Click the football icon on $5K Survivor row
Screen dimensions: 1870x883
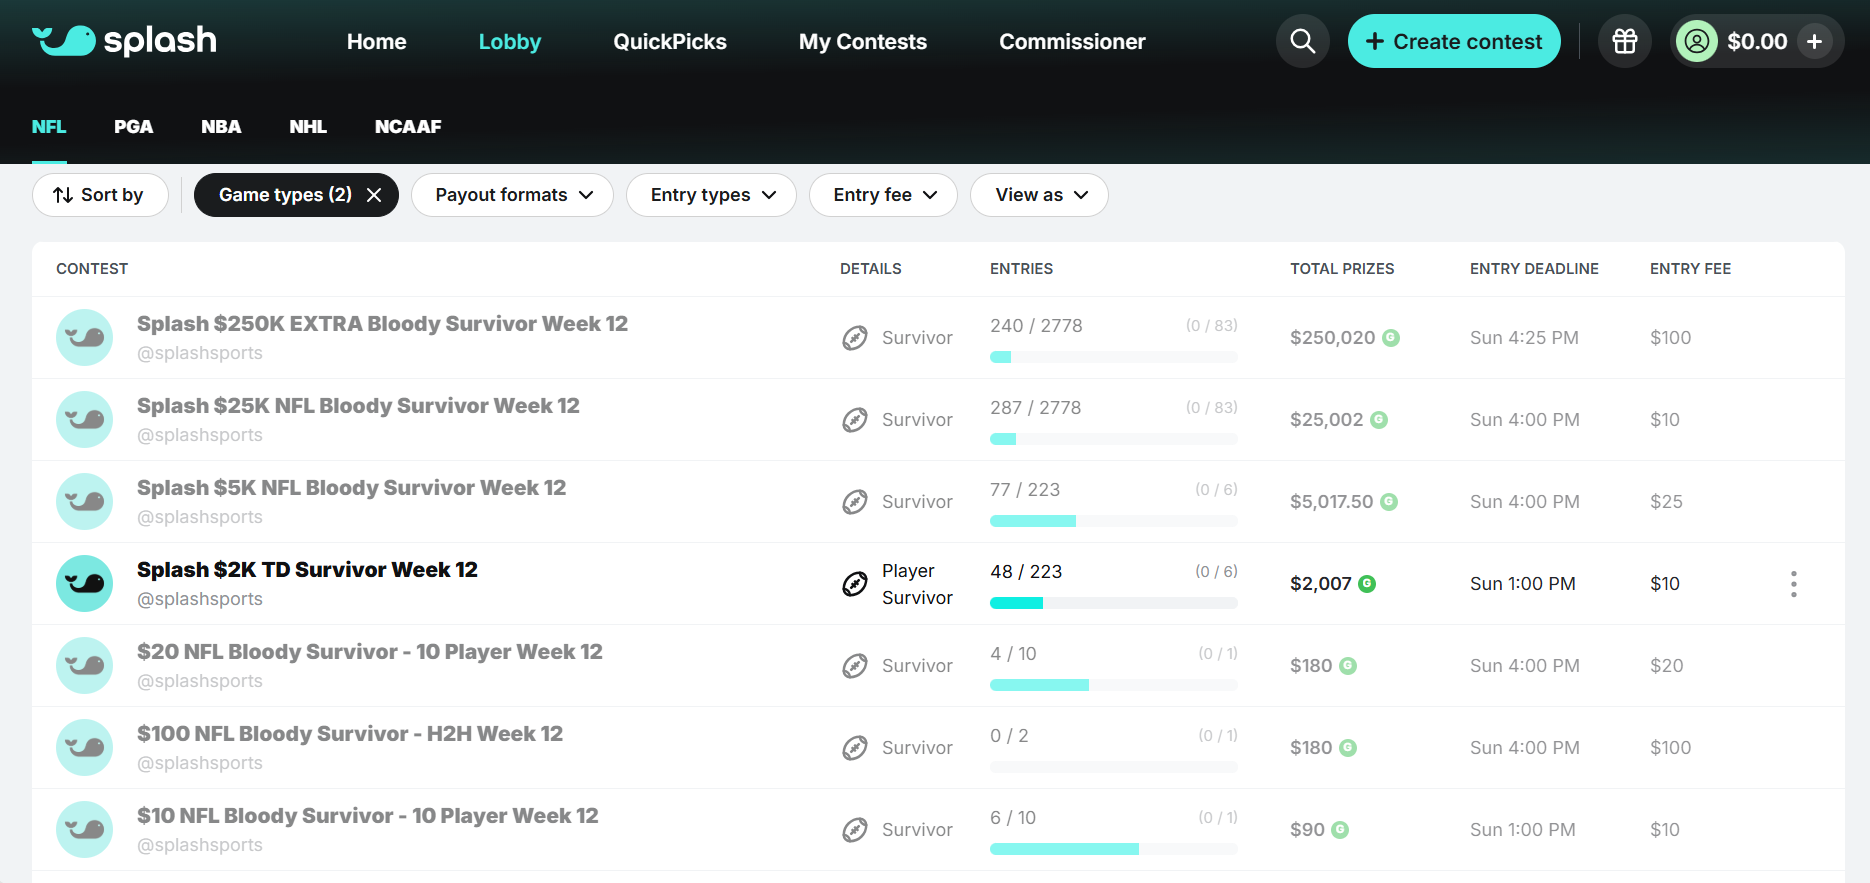[x=854, y=502]
